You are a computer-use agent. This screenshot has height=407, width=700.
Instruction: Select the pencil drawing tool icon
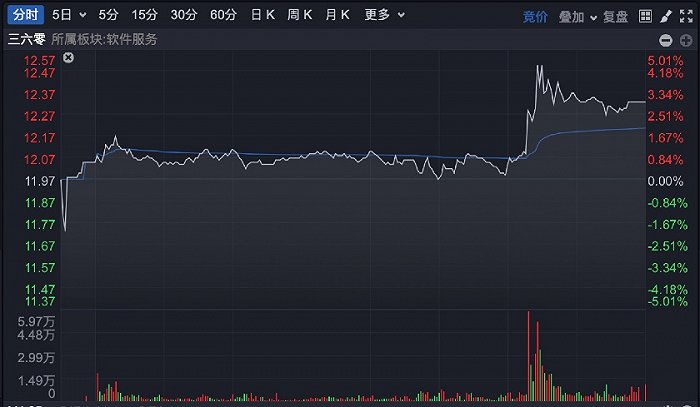(666, 17)
